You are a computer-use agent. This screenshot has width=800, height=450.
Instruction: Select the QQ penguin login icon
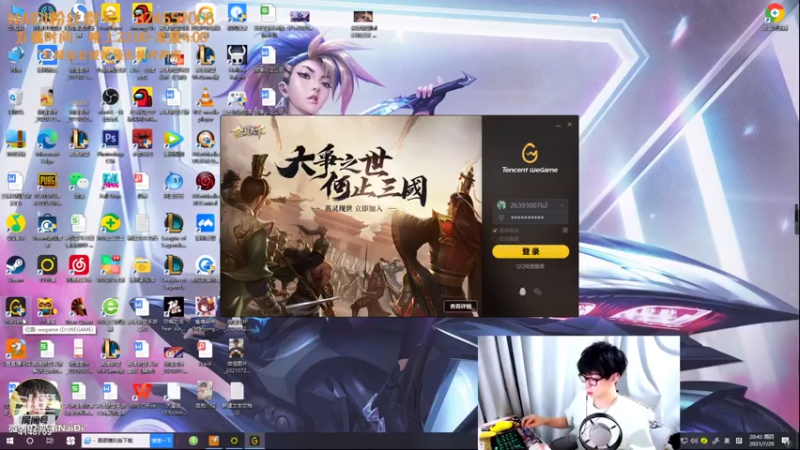click(x=522, y=291)
